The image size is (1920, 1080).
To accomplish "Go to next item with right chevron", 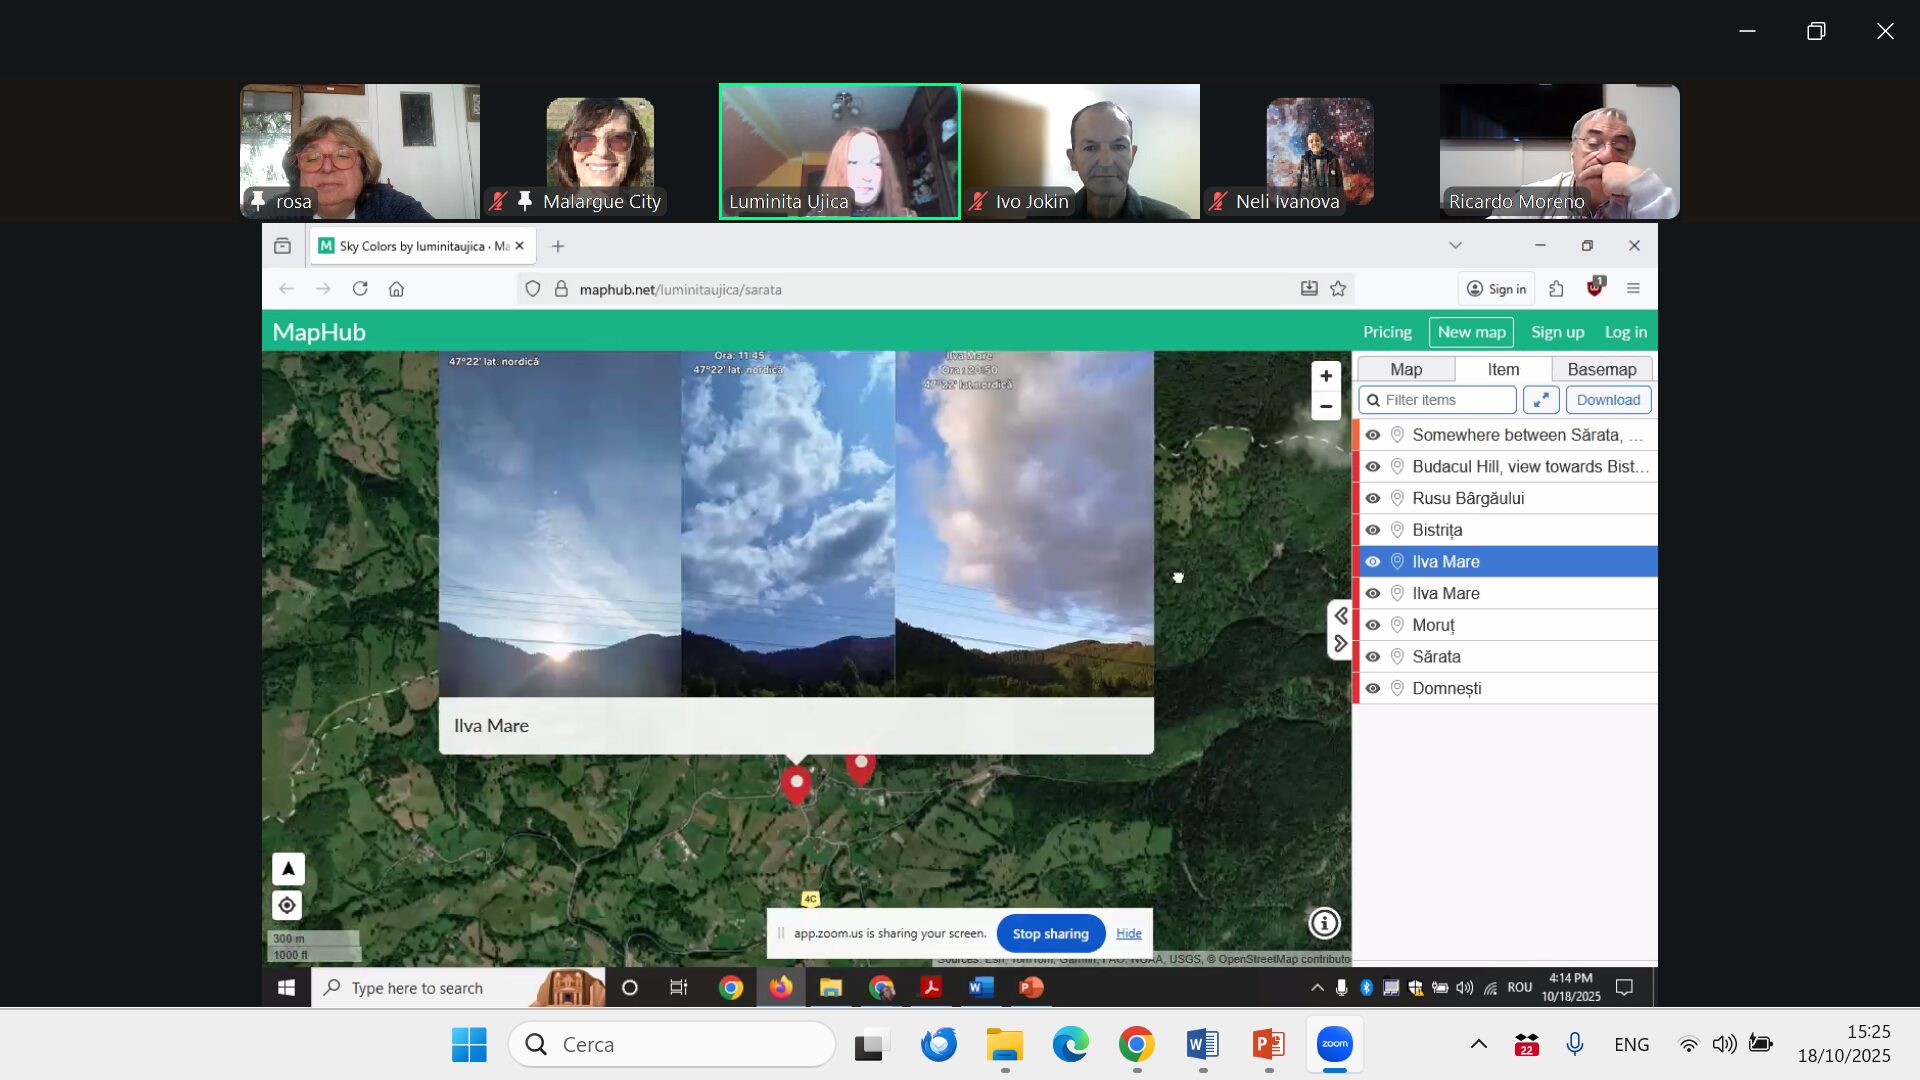I will click(1341, 644).
